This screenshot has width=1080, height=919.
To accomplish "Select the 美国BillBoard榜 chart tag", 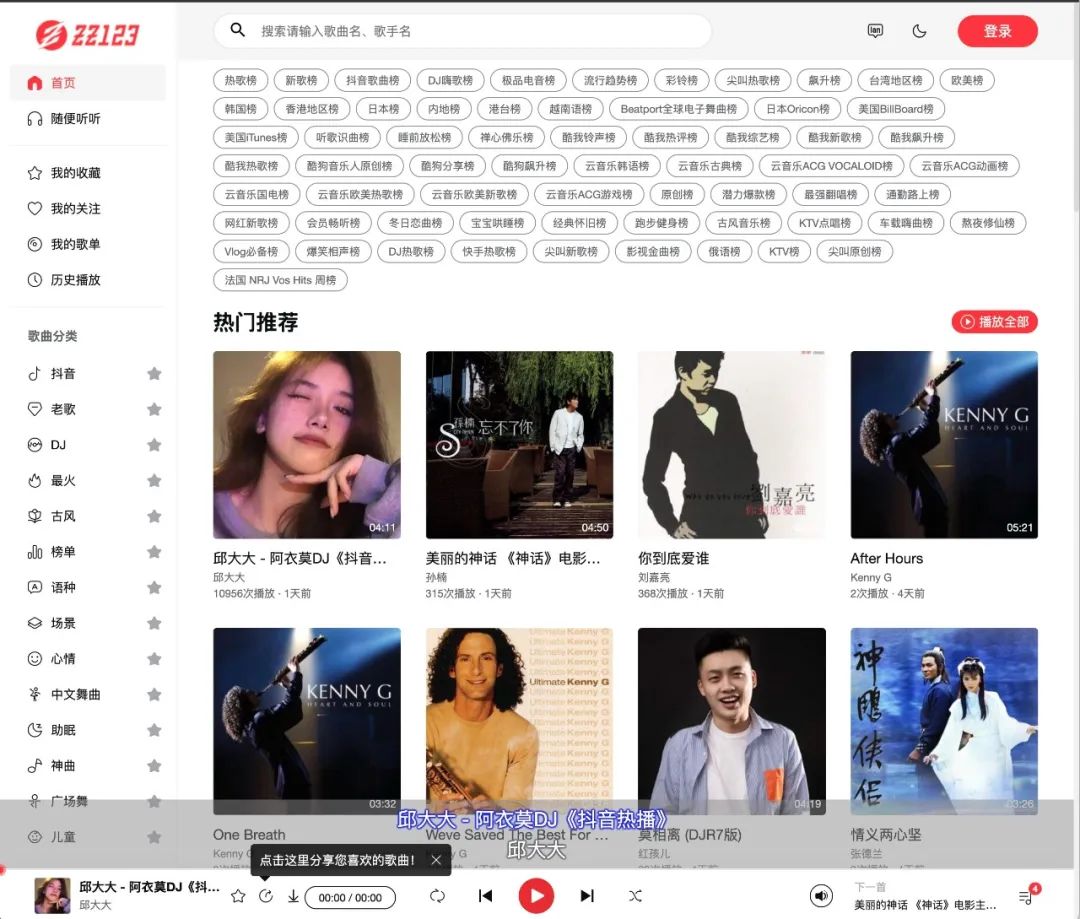I will click(x=895, y=109).
